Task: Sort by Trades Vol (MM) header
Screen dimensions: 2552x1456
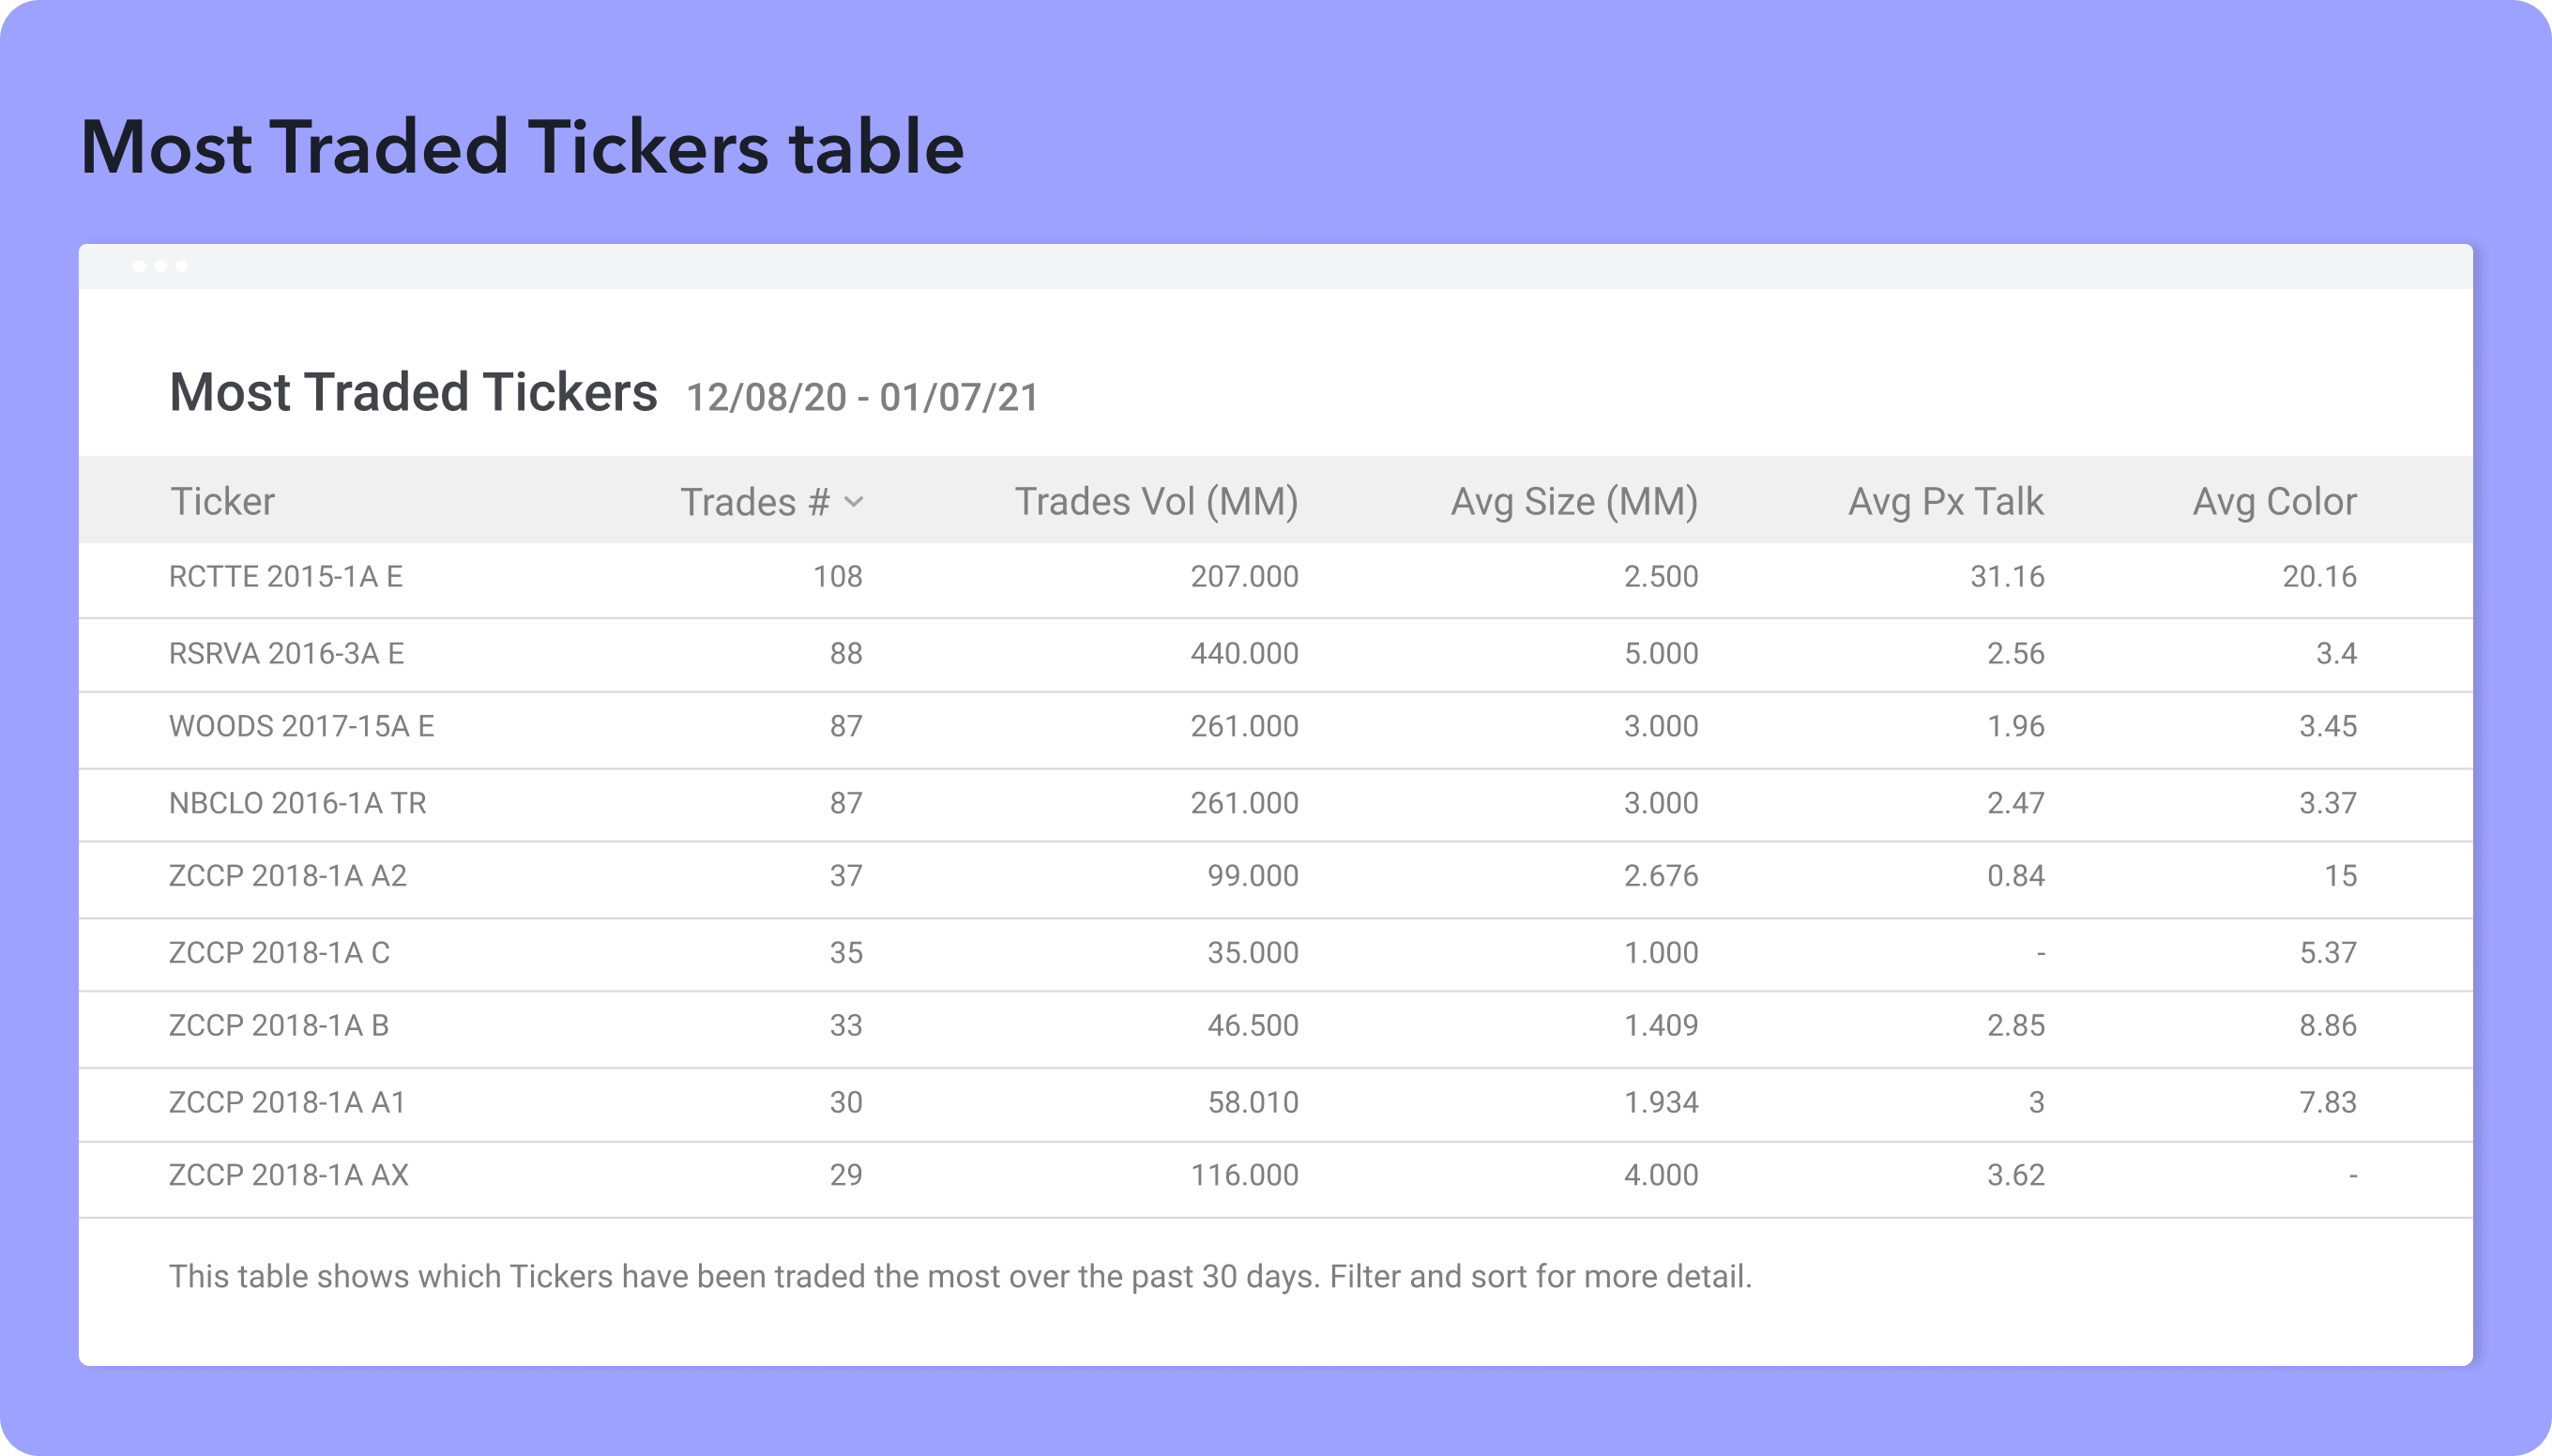Action: pyautogui.click(x=1156, y=502)
